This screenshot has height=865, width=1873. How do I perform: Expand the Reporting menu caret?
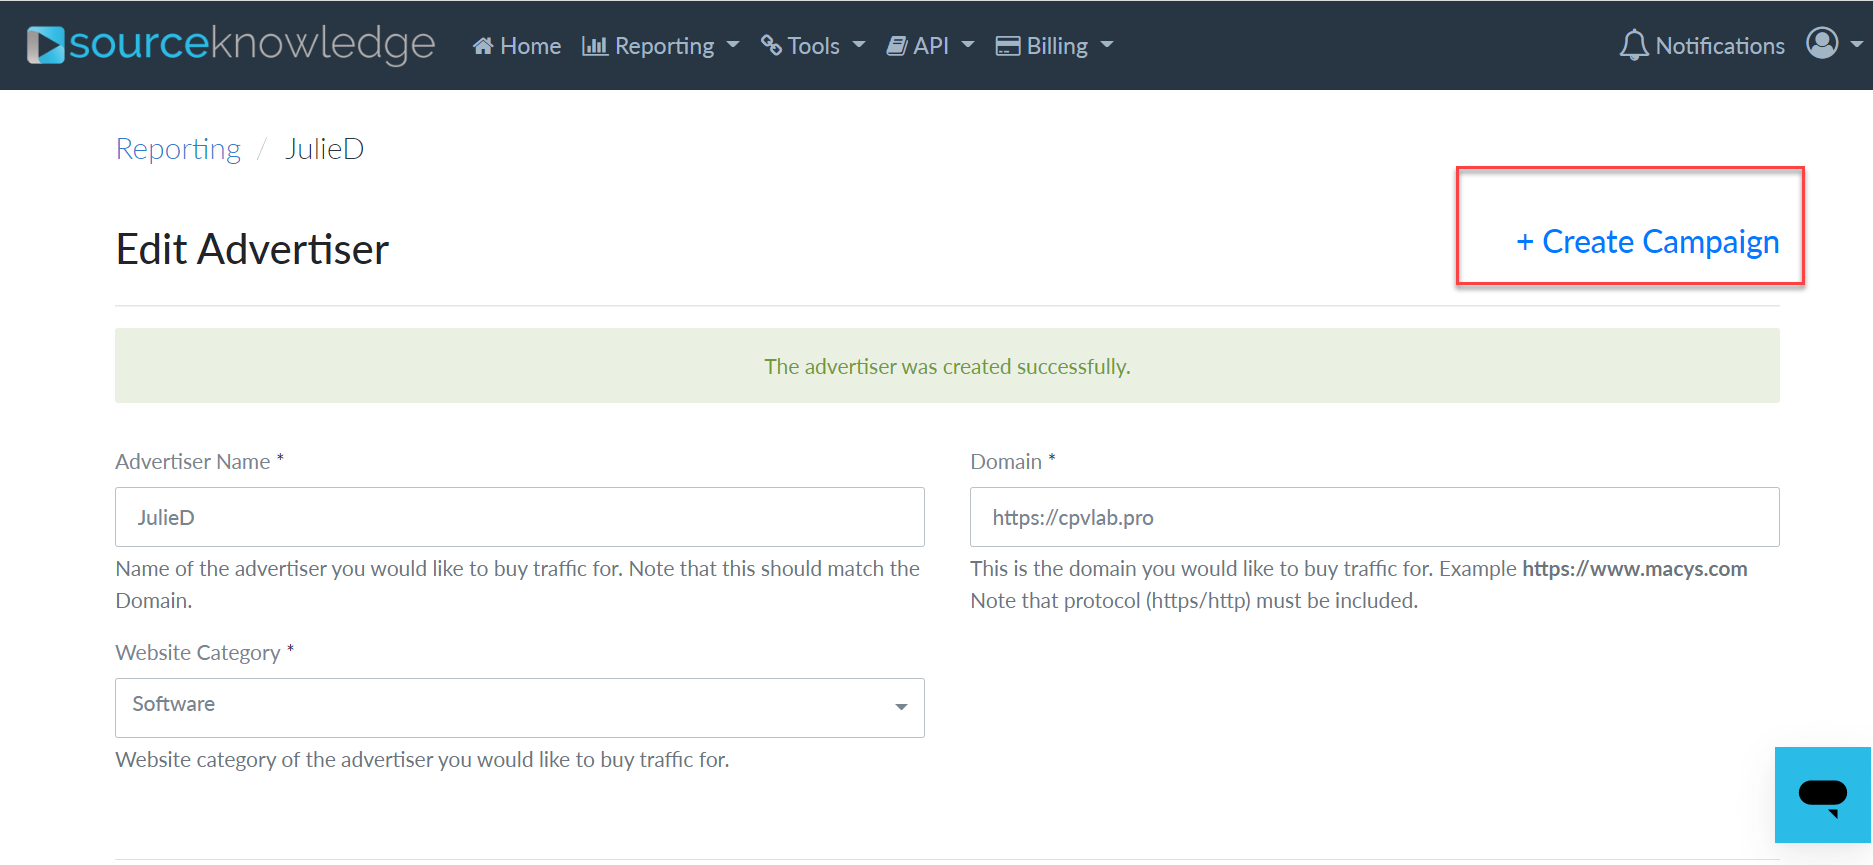pos(733,45)
